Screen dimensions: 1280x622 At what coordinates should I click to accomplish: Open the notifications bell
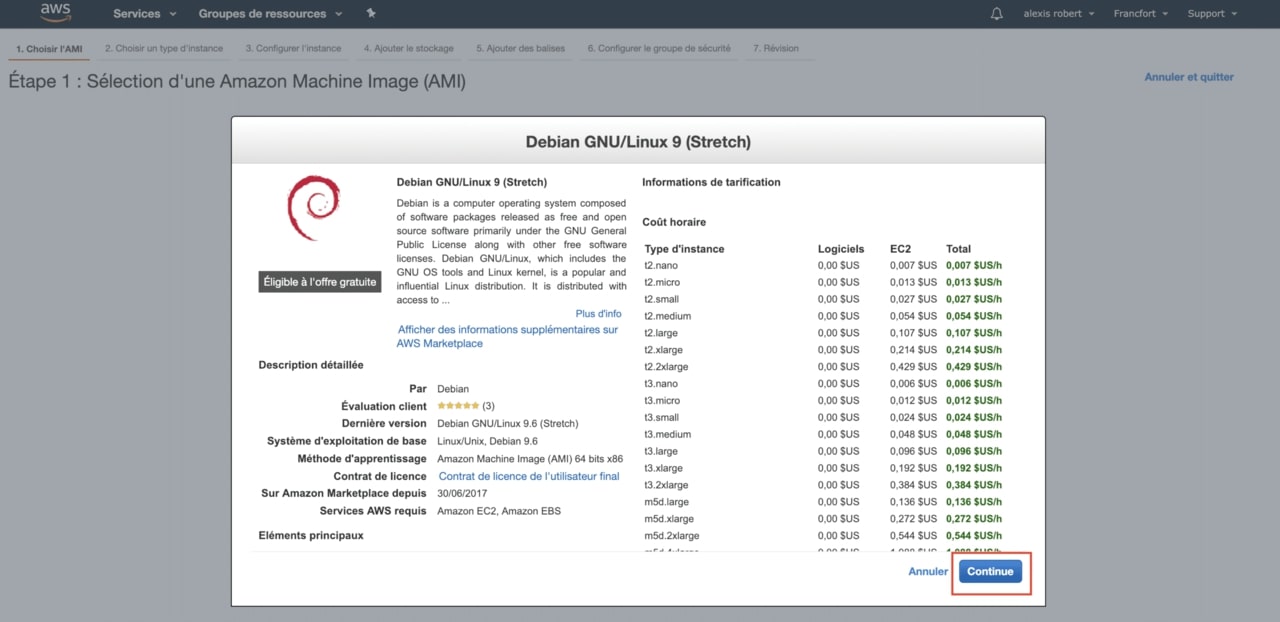(x=996, y=13)
